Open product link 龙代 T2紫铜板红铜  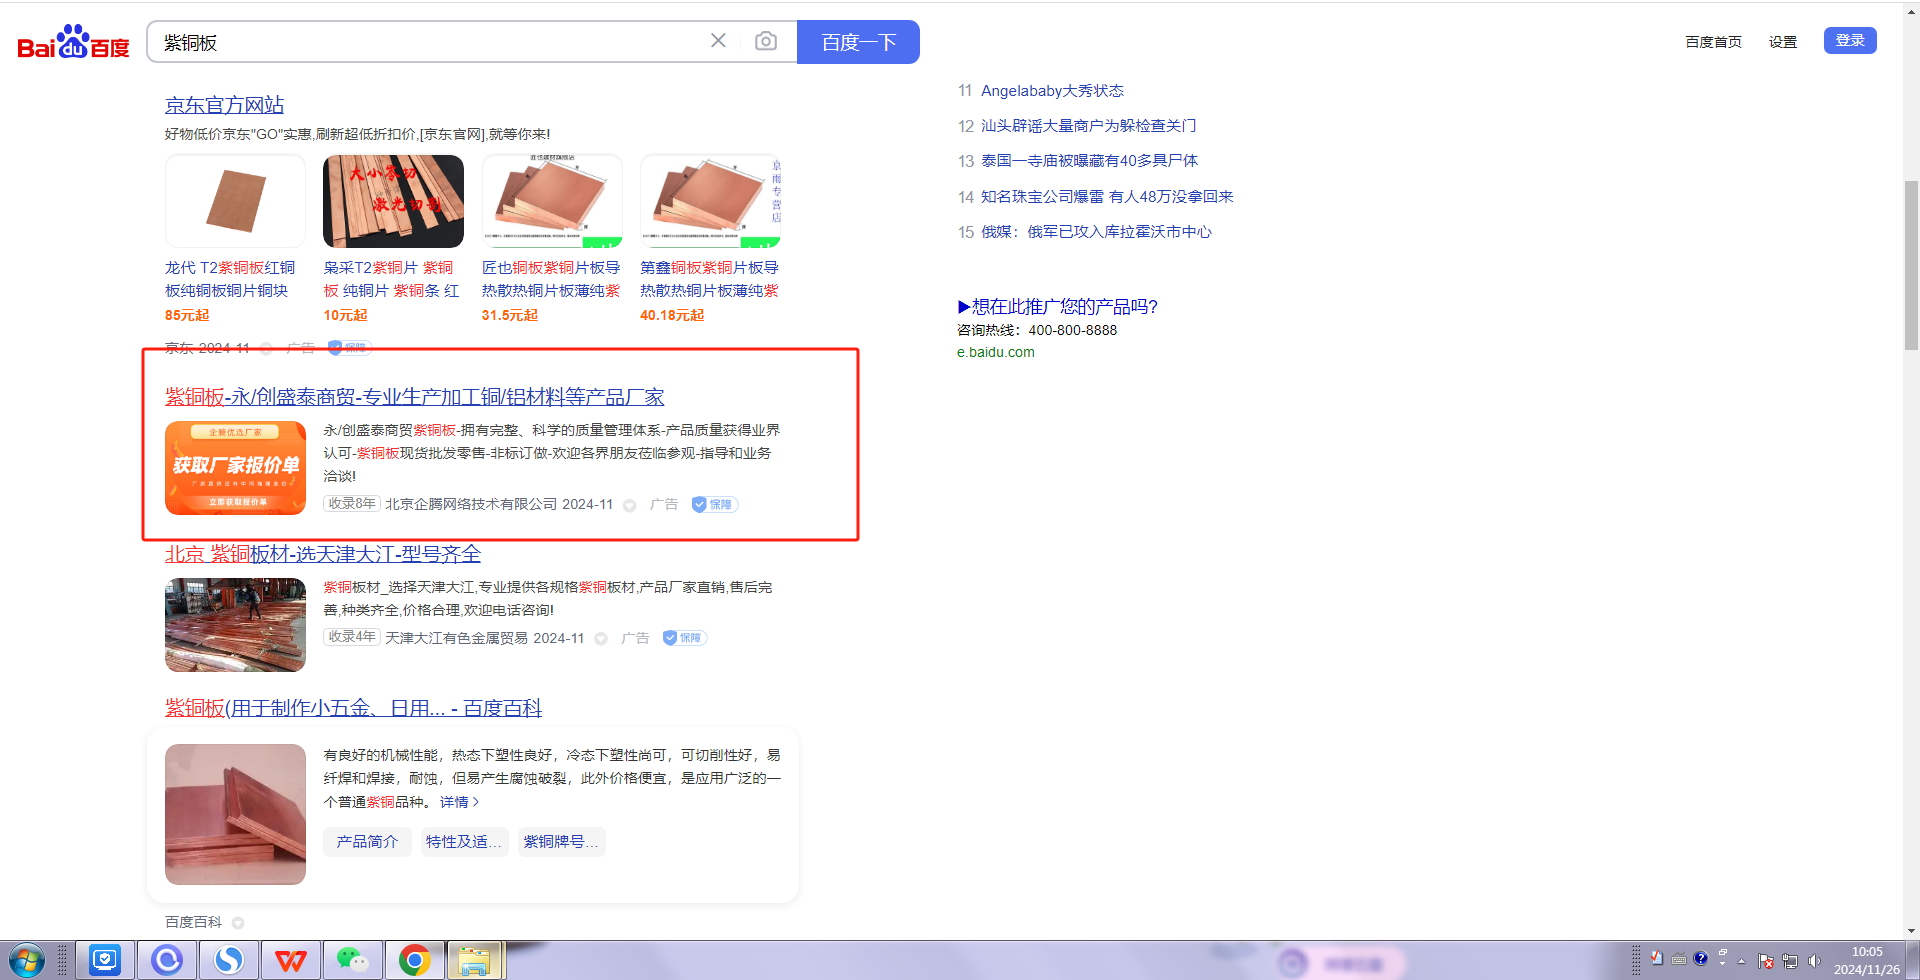(x=230, y=279)
